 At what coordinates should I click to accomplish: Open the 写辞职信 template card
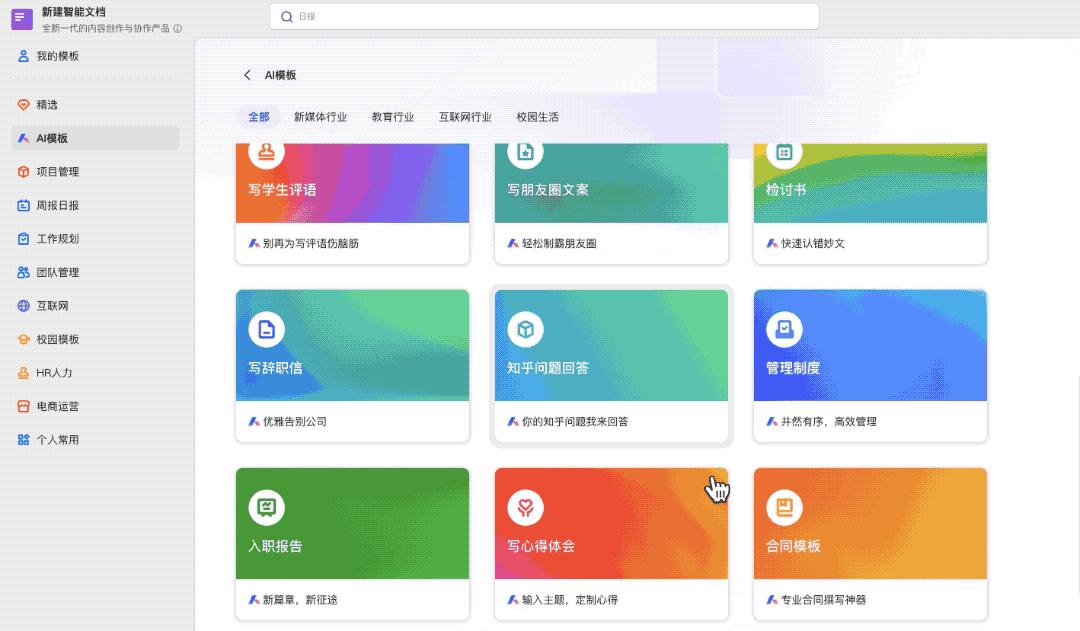(353, 366)
